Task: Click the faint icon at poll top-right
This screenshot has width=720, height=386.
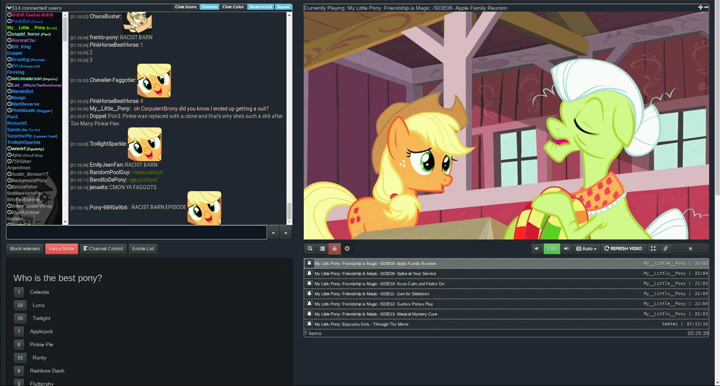Action: (283, 270)
